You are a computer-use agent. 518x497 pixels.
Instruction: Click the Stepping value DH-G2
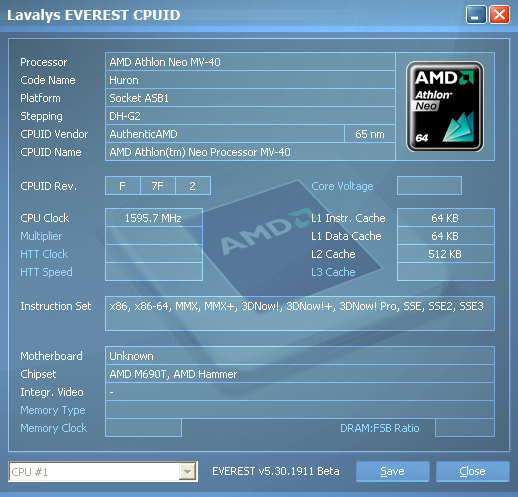(x=250, y=116)
